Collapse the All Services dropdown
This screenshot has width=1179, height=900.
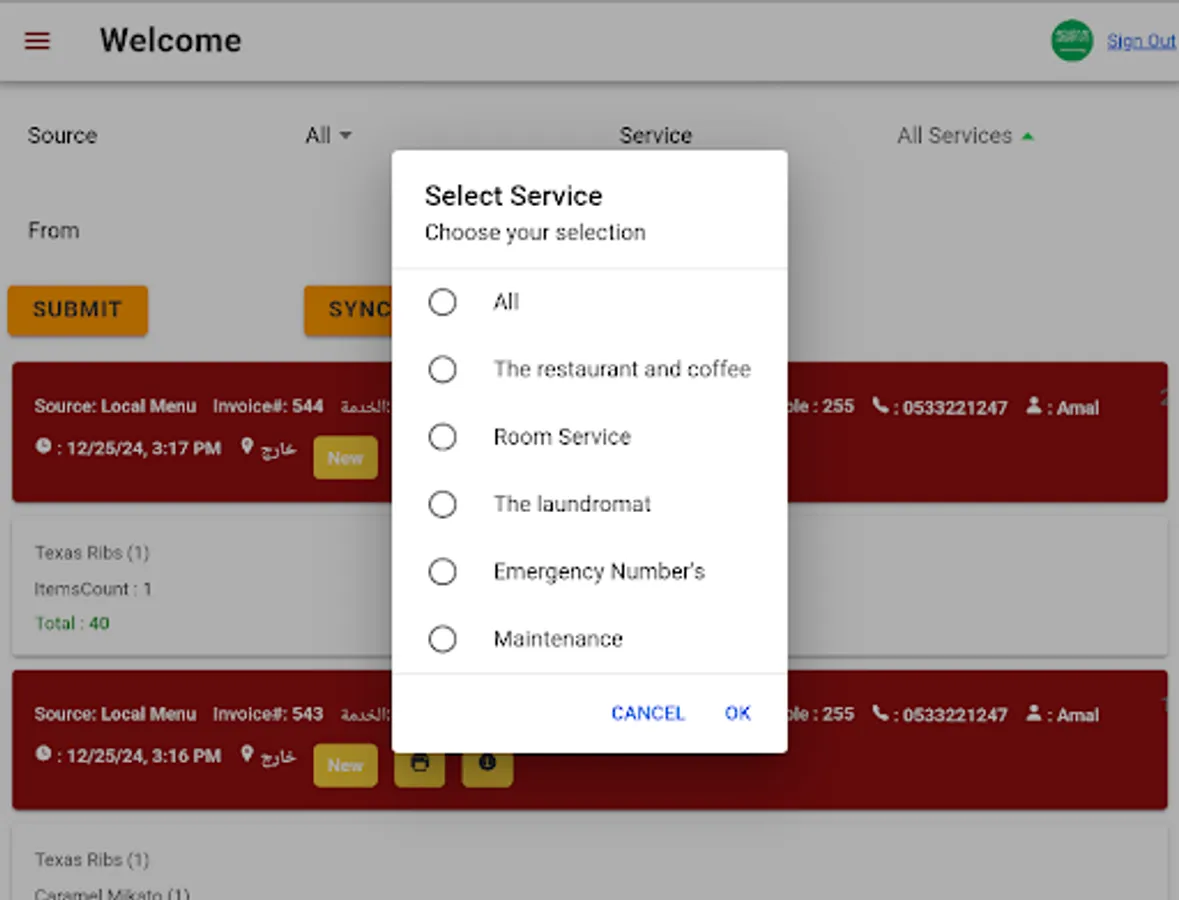point(966,135)
